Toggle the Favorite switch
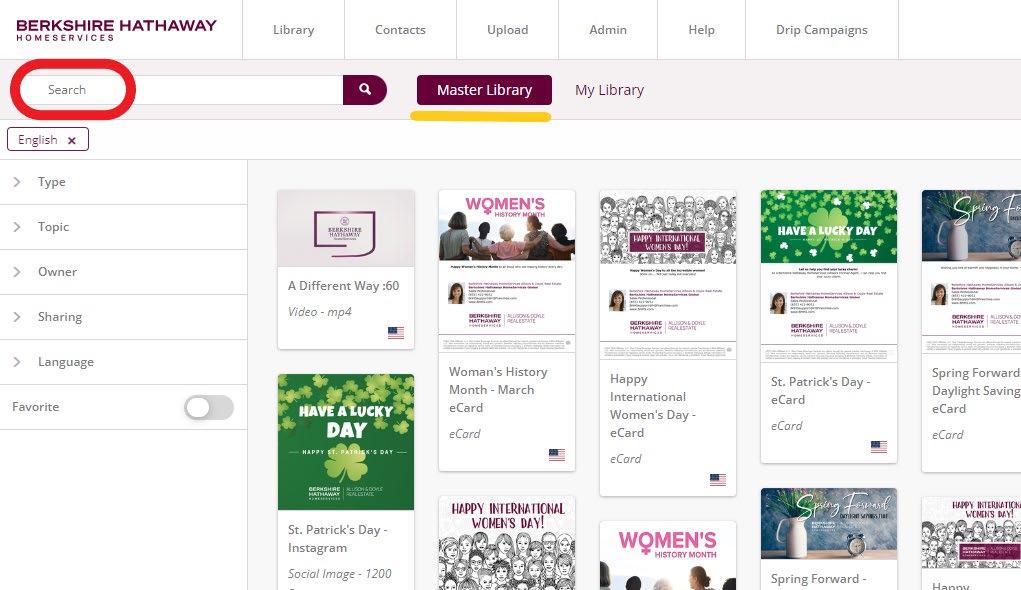This screenshot has width=1021, height=590. coord(209,408)
